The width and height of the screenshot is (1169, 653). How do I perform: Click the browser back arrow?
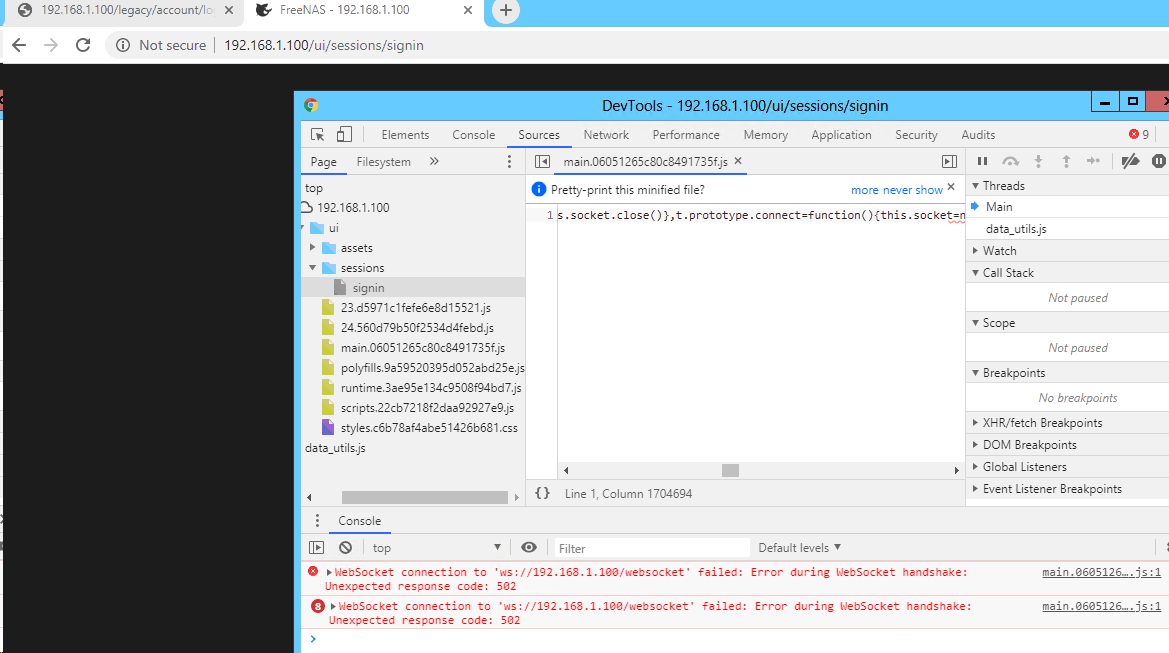pos(19,45)
